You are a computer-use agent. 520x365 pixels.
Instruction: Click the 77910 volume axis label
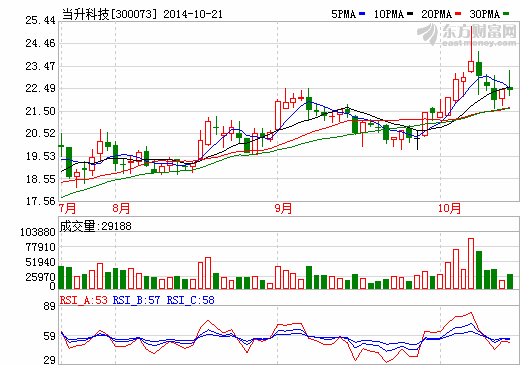(x=40, y=247)
